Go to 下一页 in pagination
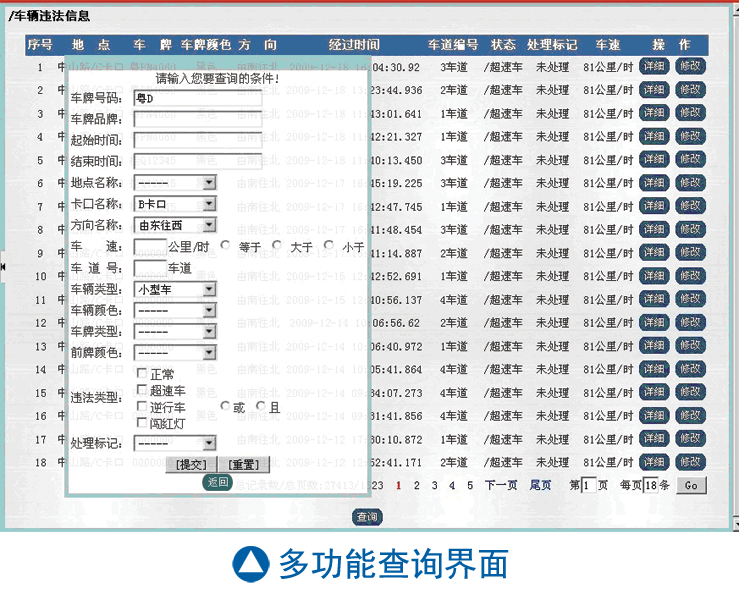The width and height of the screenshot is (739, 600). [x=501, y=485]
